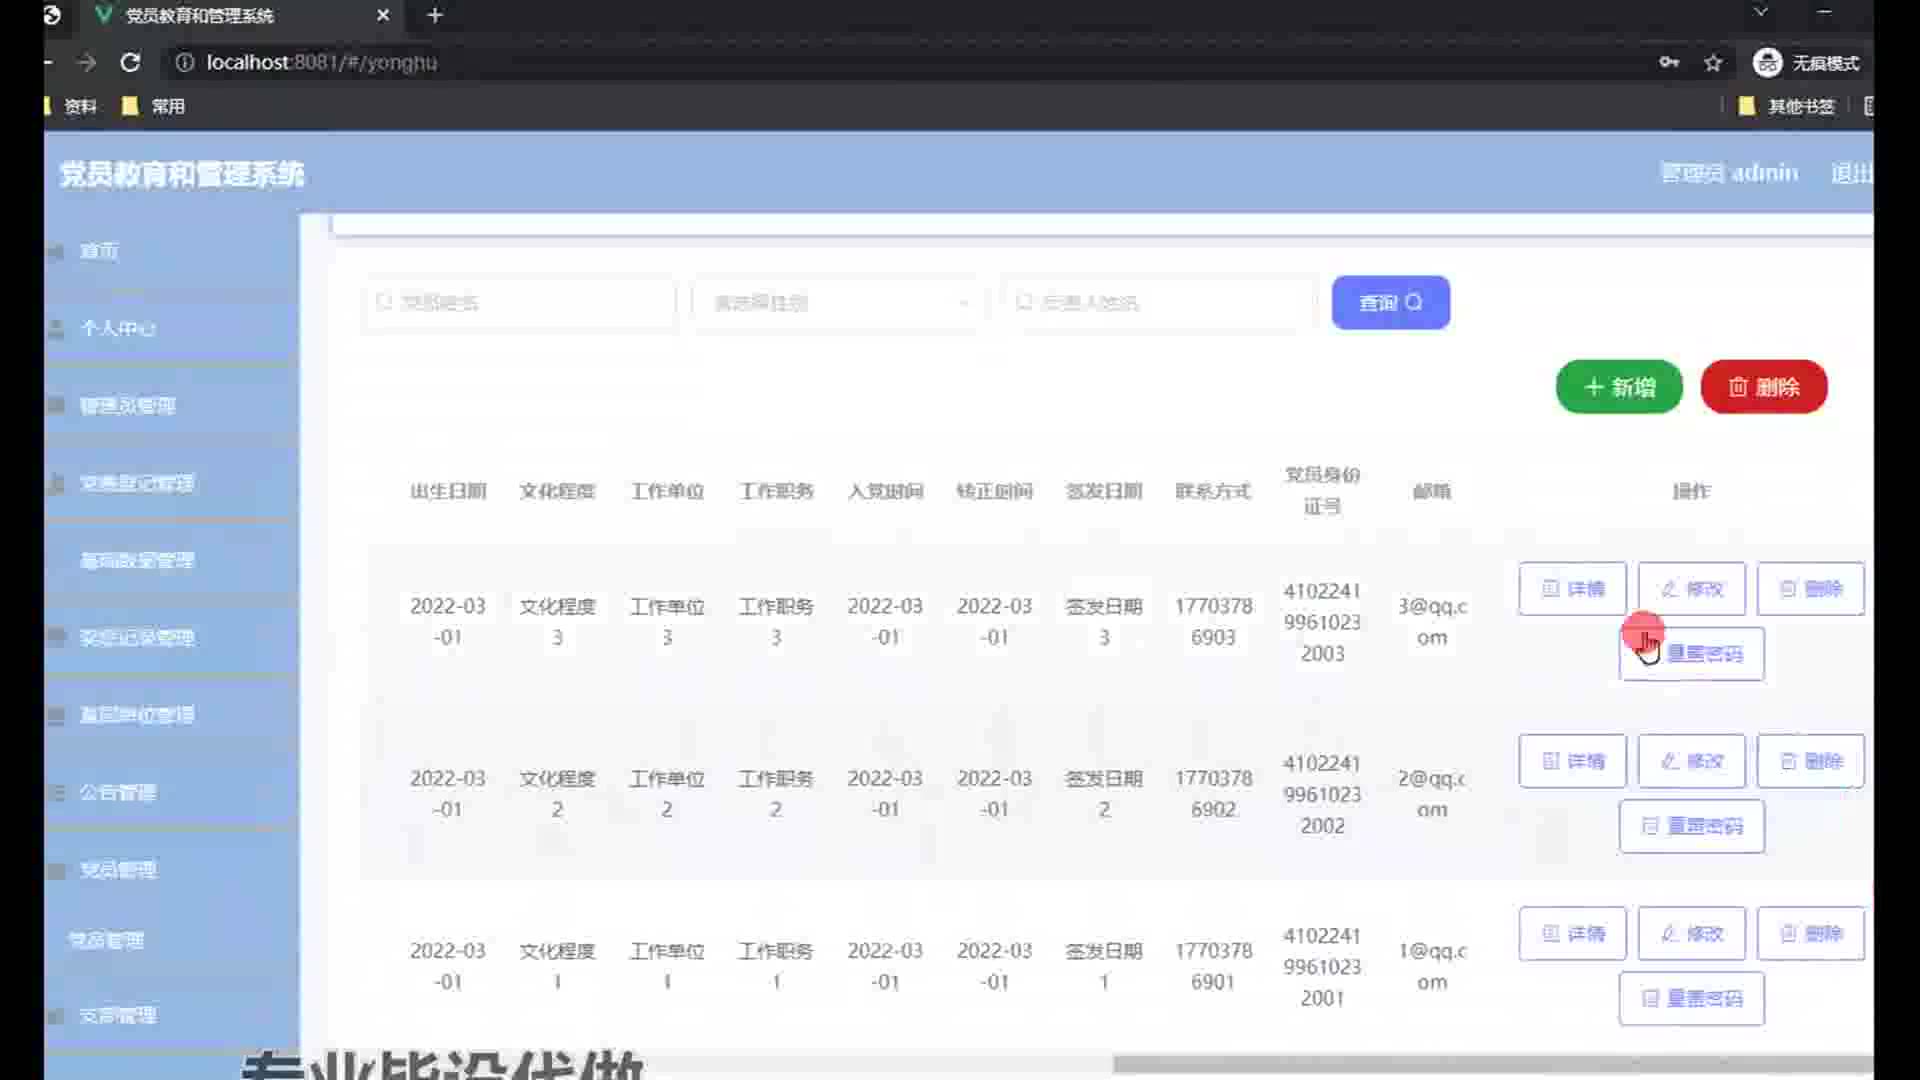Click the 文化程度 column header
This screenshot has height=1080, width=1920.
tap(557, 491)
